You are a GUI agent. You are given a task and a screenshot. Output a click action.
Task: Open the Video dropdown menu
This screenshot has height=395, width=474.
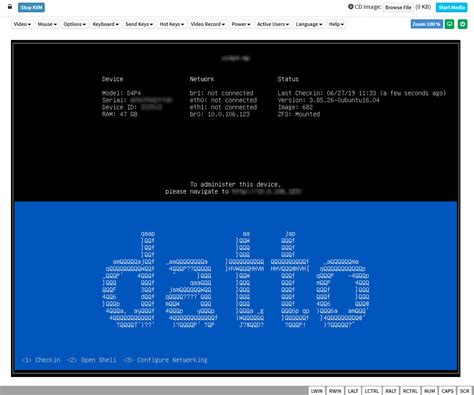click(22, 24)
